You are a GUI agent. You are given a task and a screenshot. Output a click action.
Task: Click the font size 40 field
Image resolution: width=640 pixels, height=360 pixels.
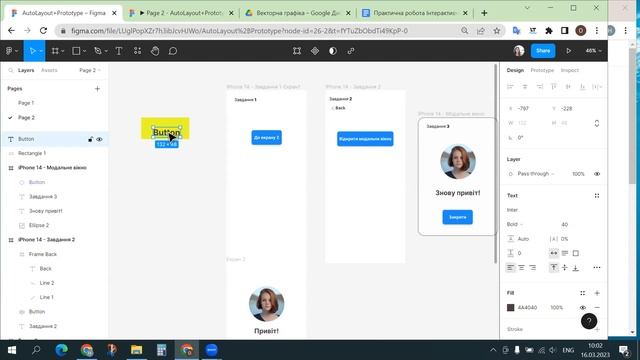coord(565,224)
